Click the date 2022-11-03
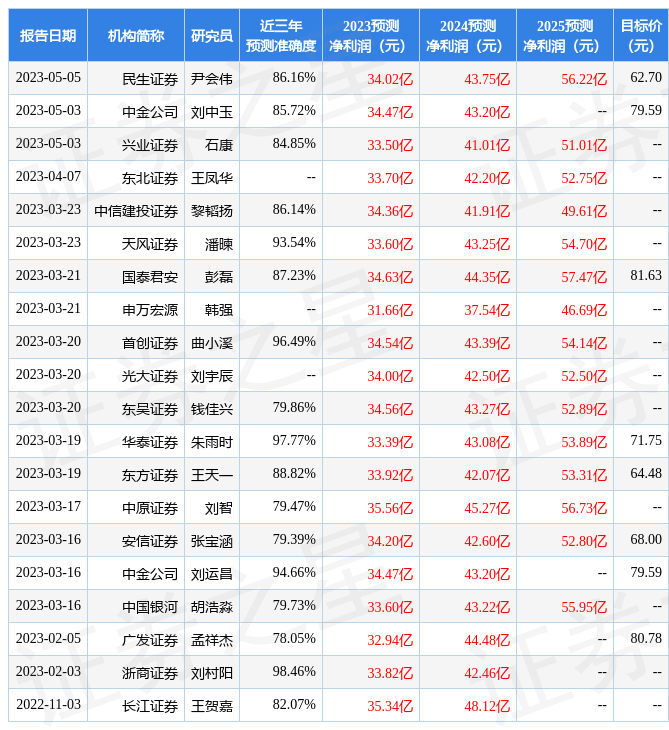The width and height of the screenshot is (669, 730). [48, 705]
